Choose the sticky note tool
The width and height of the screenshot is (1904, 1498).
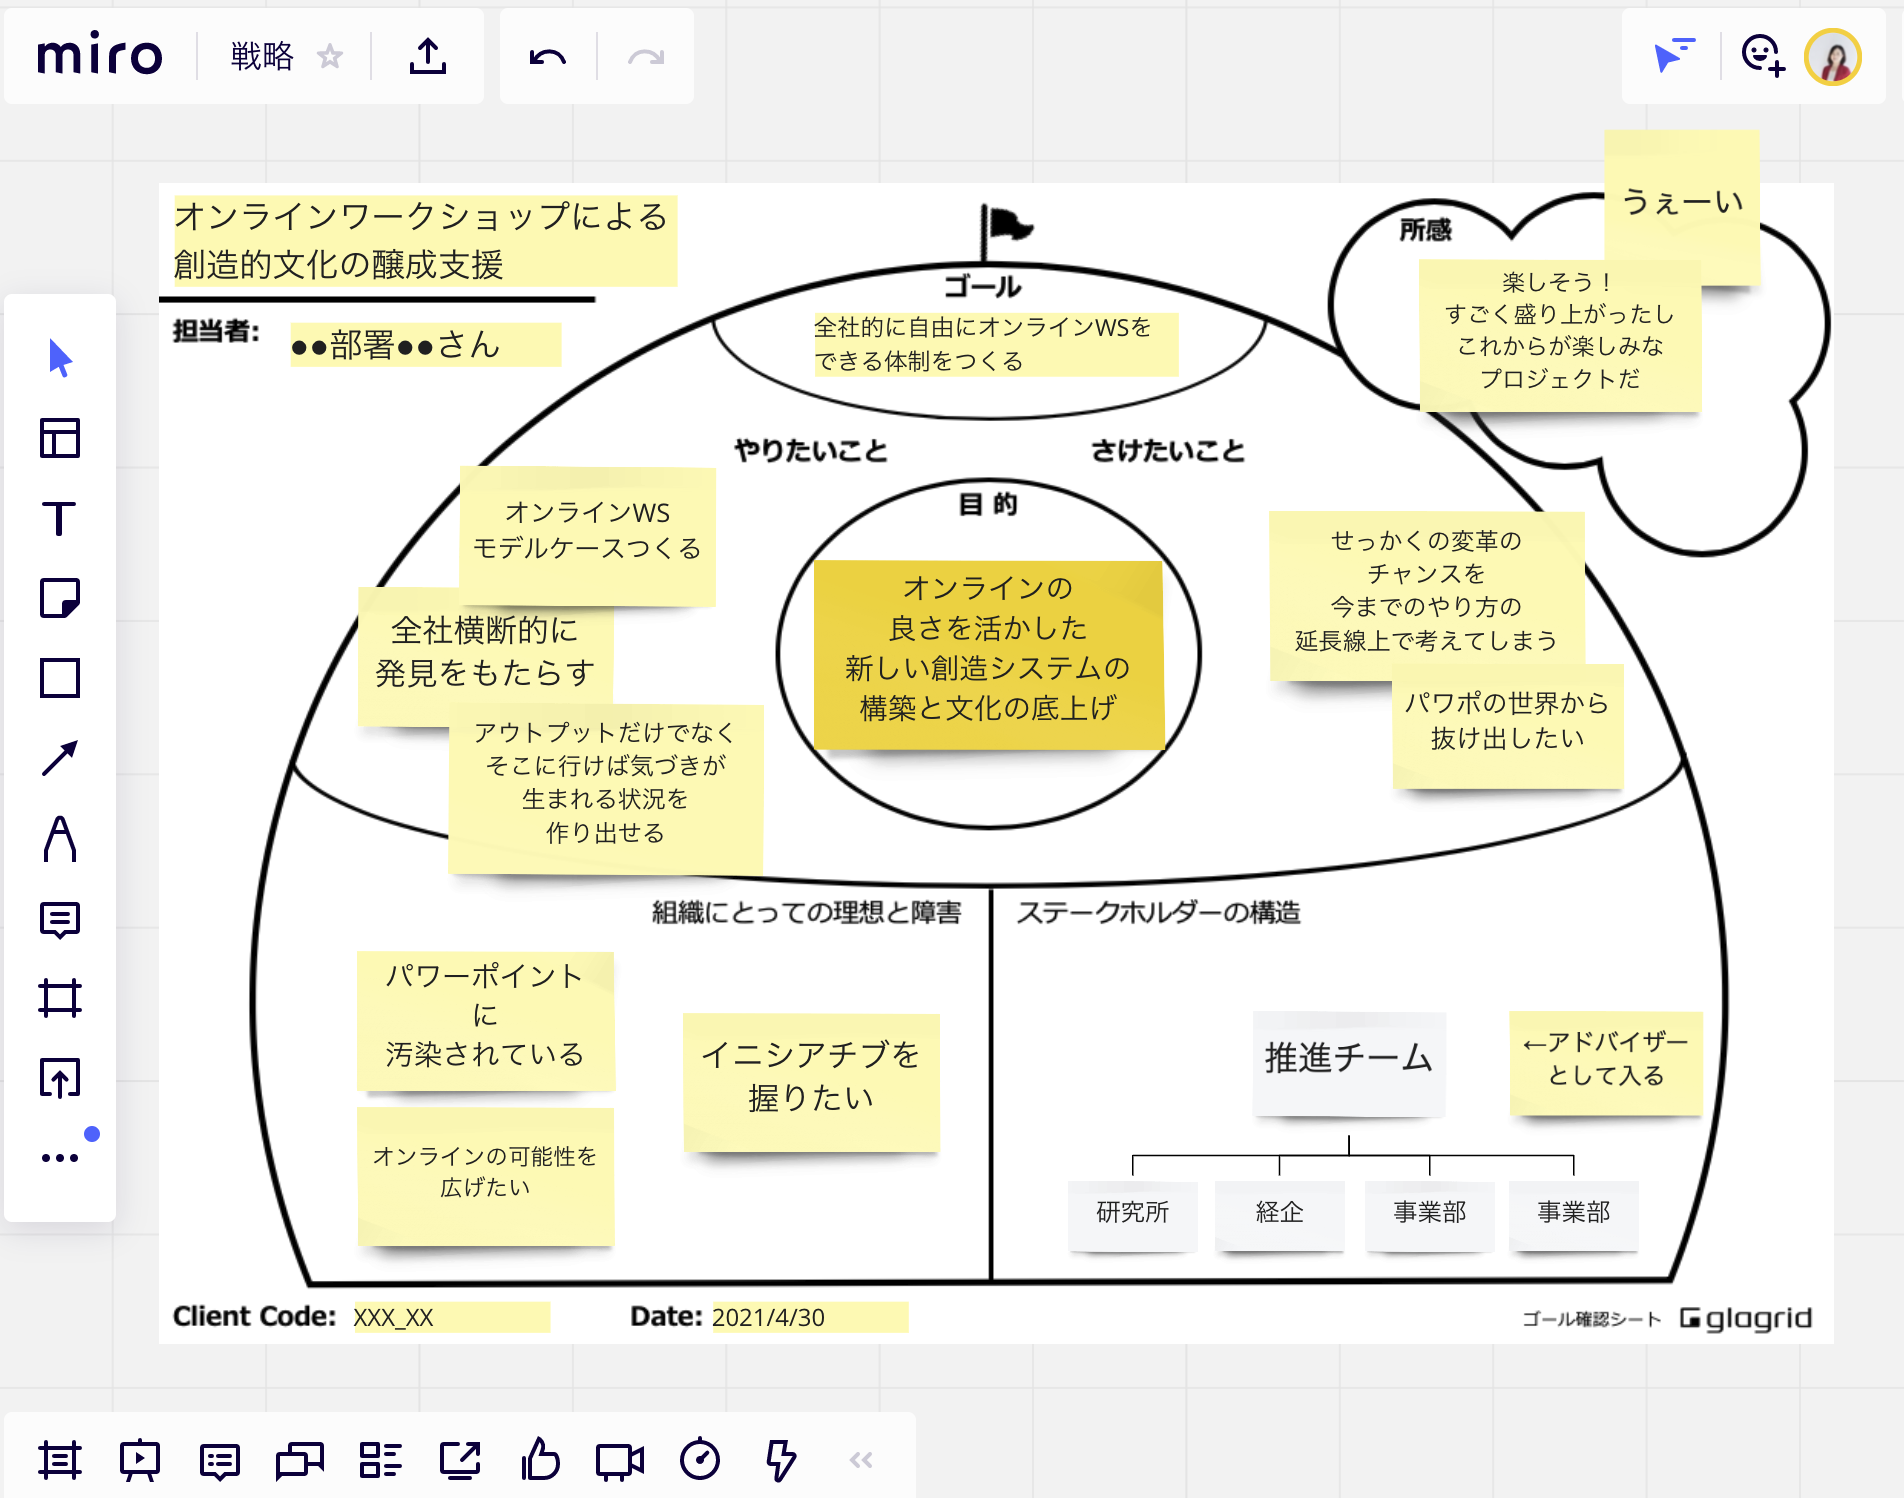point(60,598)
